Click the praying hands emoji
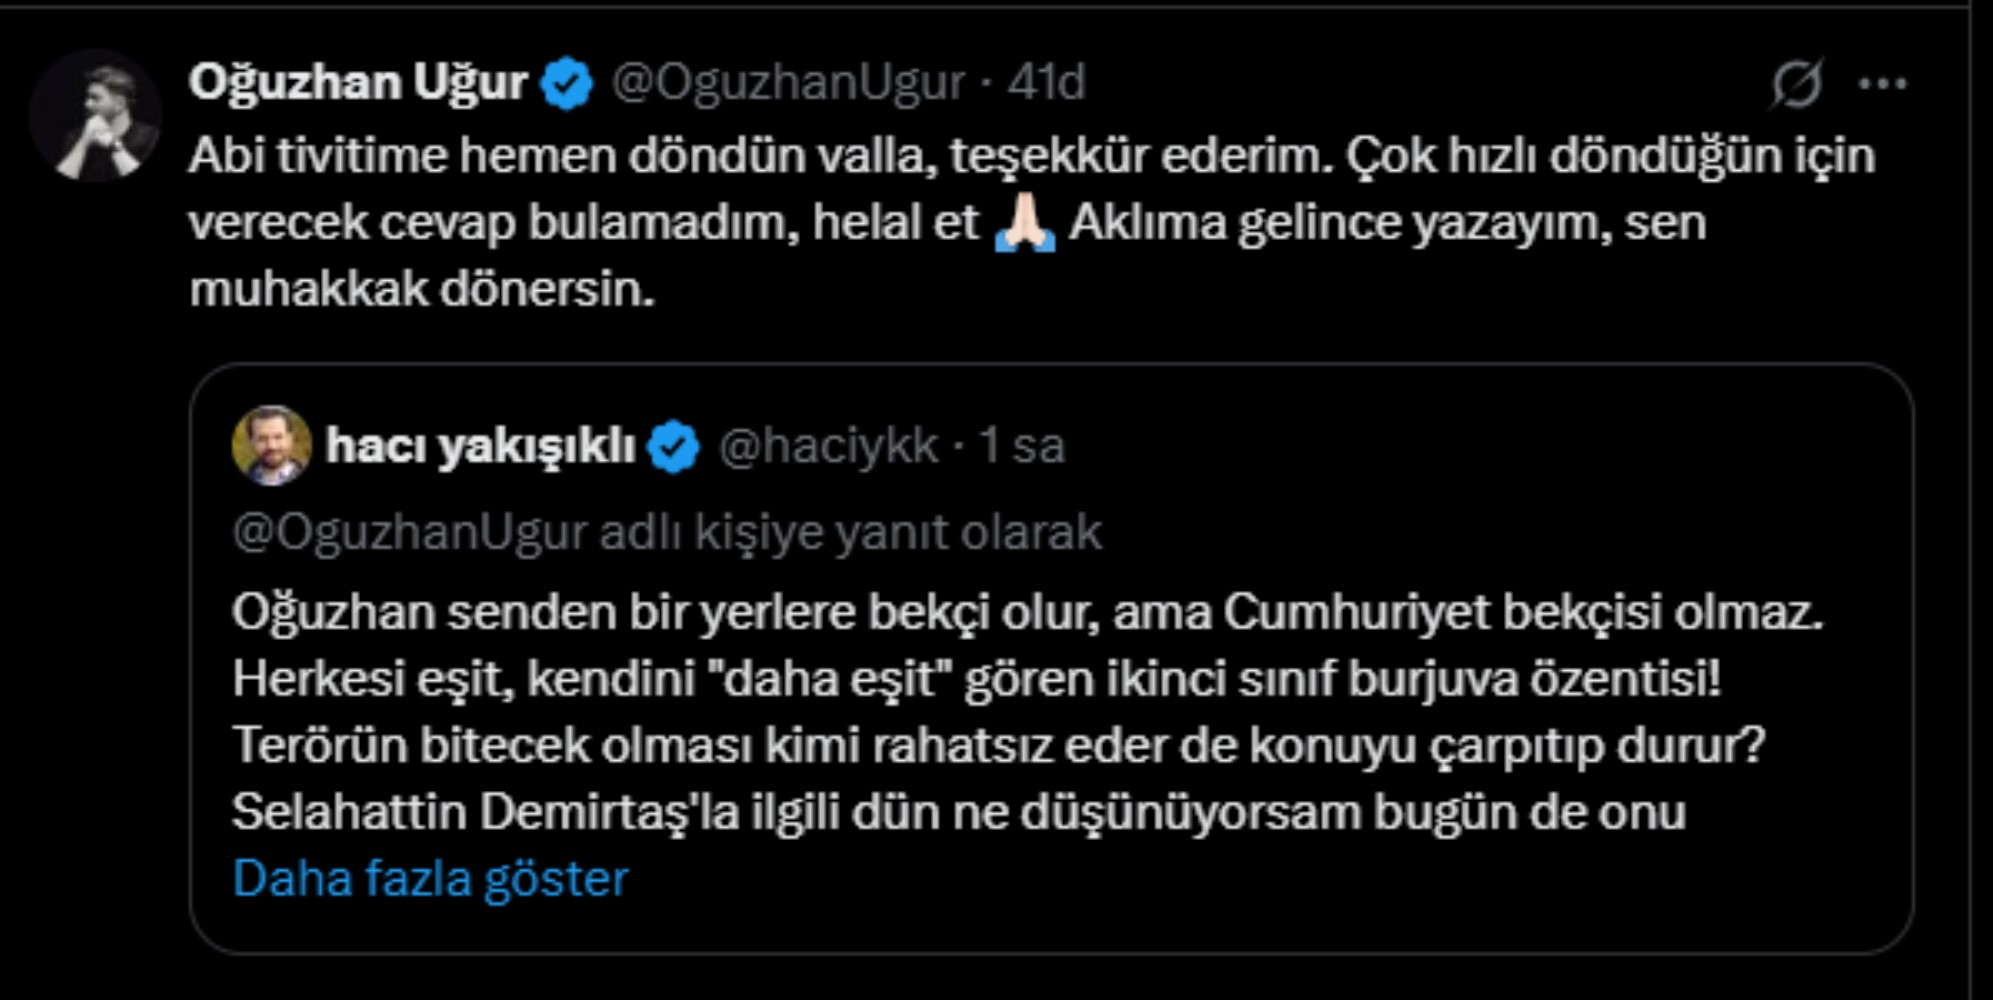The height and width of the screenshot is (1000, 1993). pos(1024,223)
